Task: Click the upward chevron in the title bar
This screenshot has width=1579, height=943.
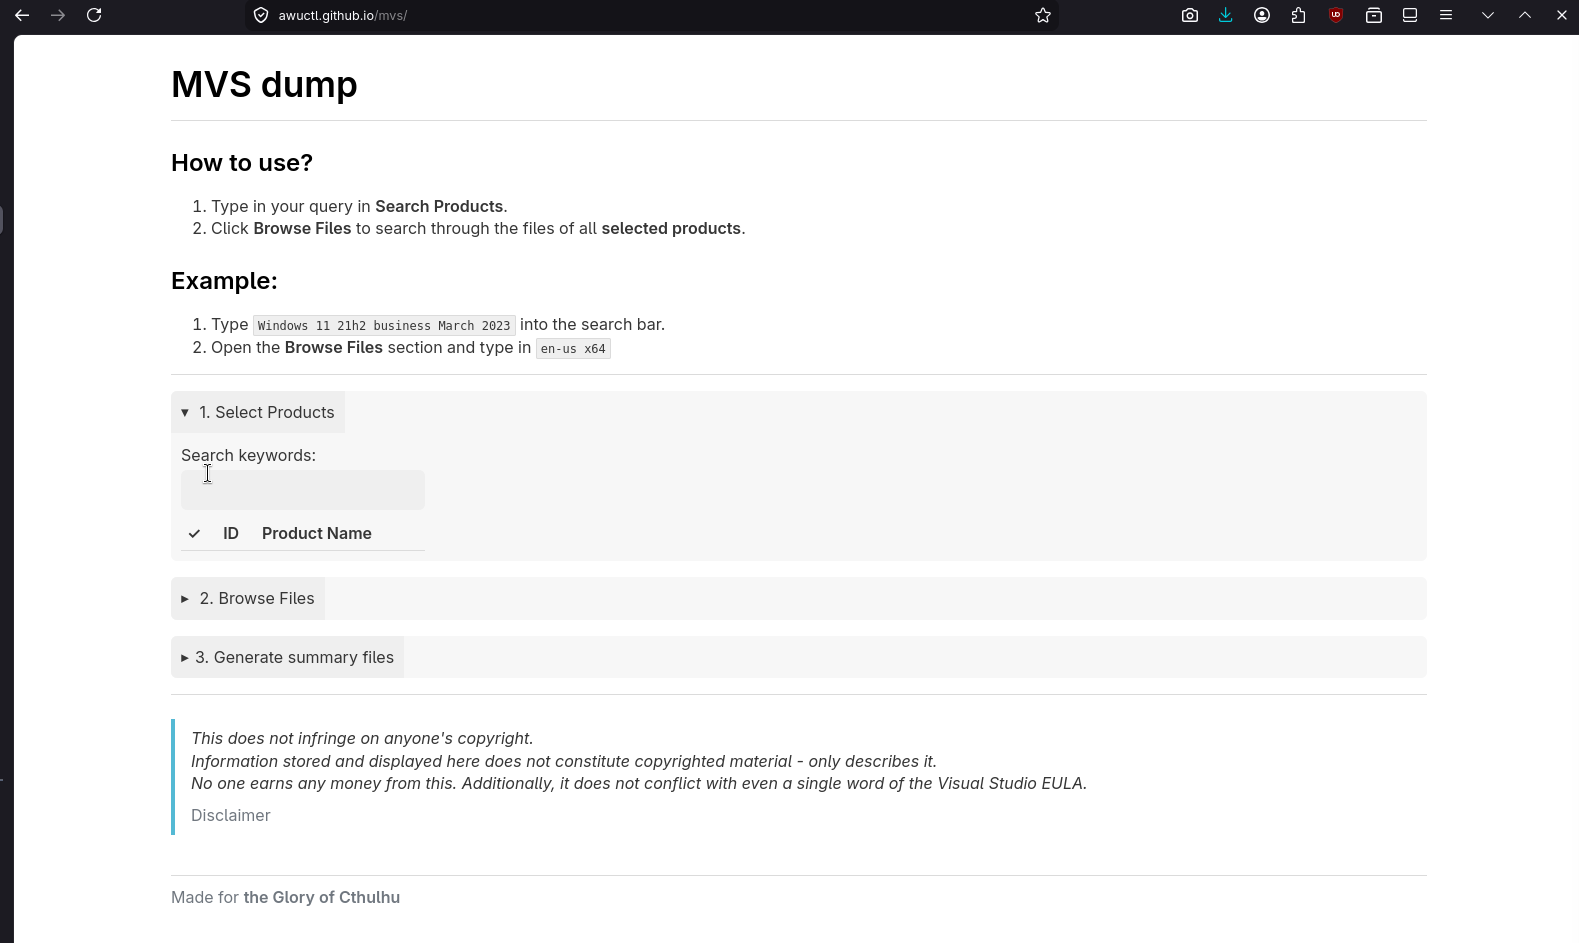Action: click(1525, 15)
